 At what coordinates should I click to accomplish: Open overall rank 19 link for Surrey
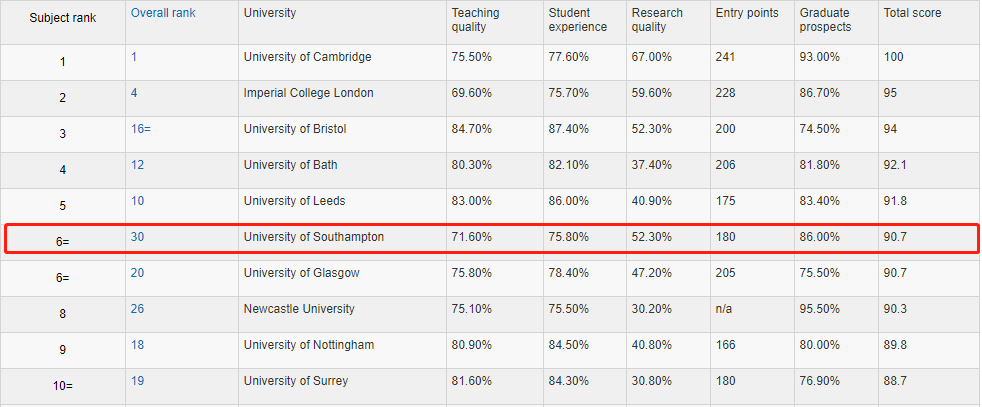click(137, 381)
